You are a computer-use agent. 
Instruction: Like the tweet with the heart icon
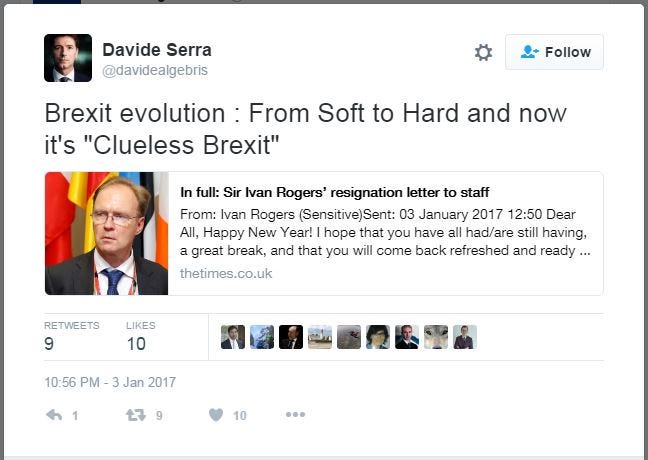point(215,415)
